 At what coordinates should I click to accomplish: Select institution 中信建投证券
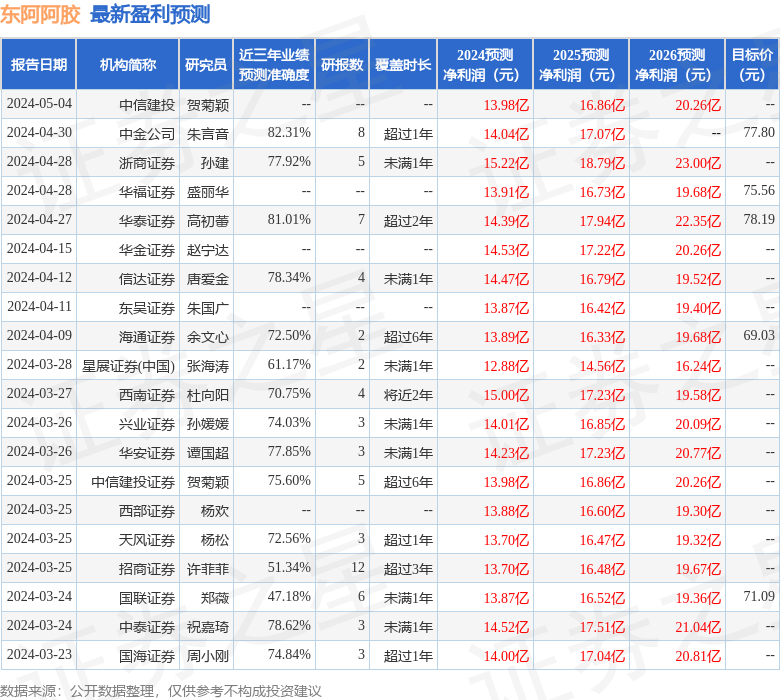[133, 482]
